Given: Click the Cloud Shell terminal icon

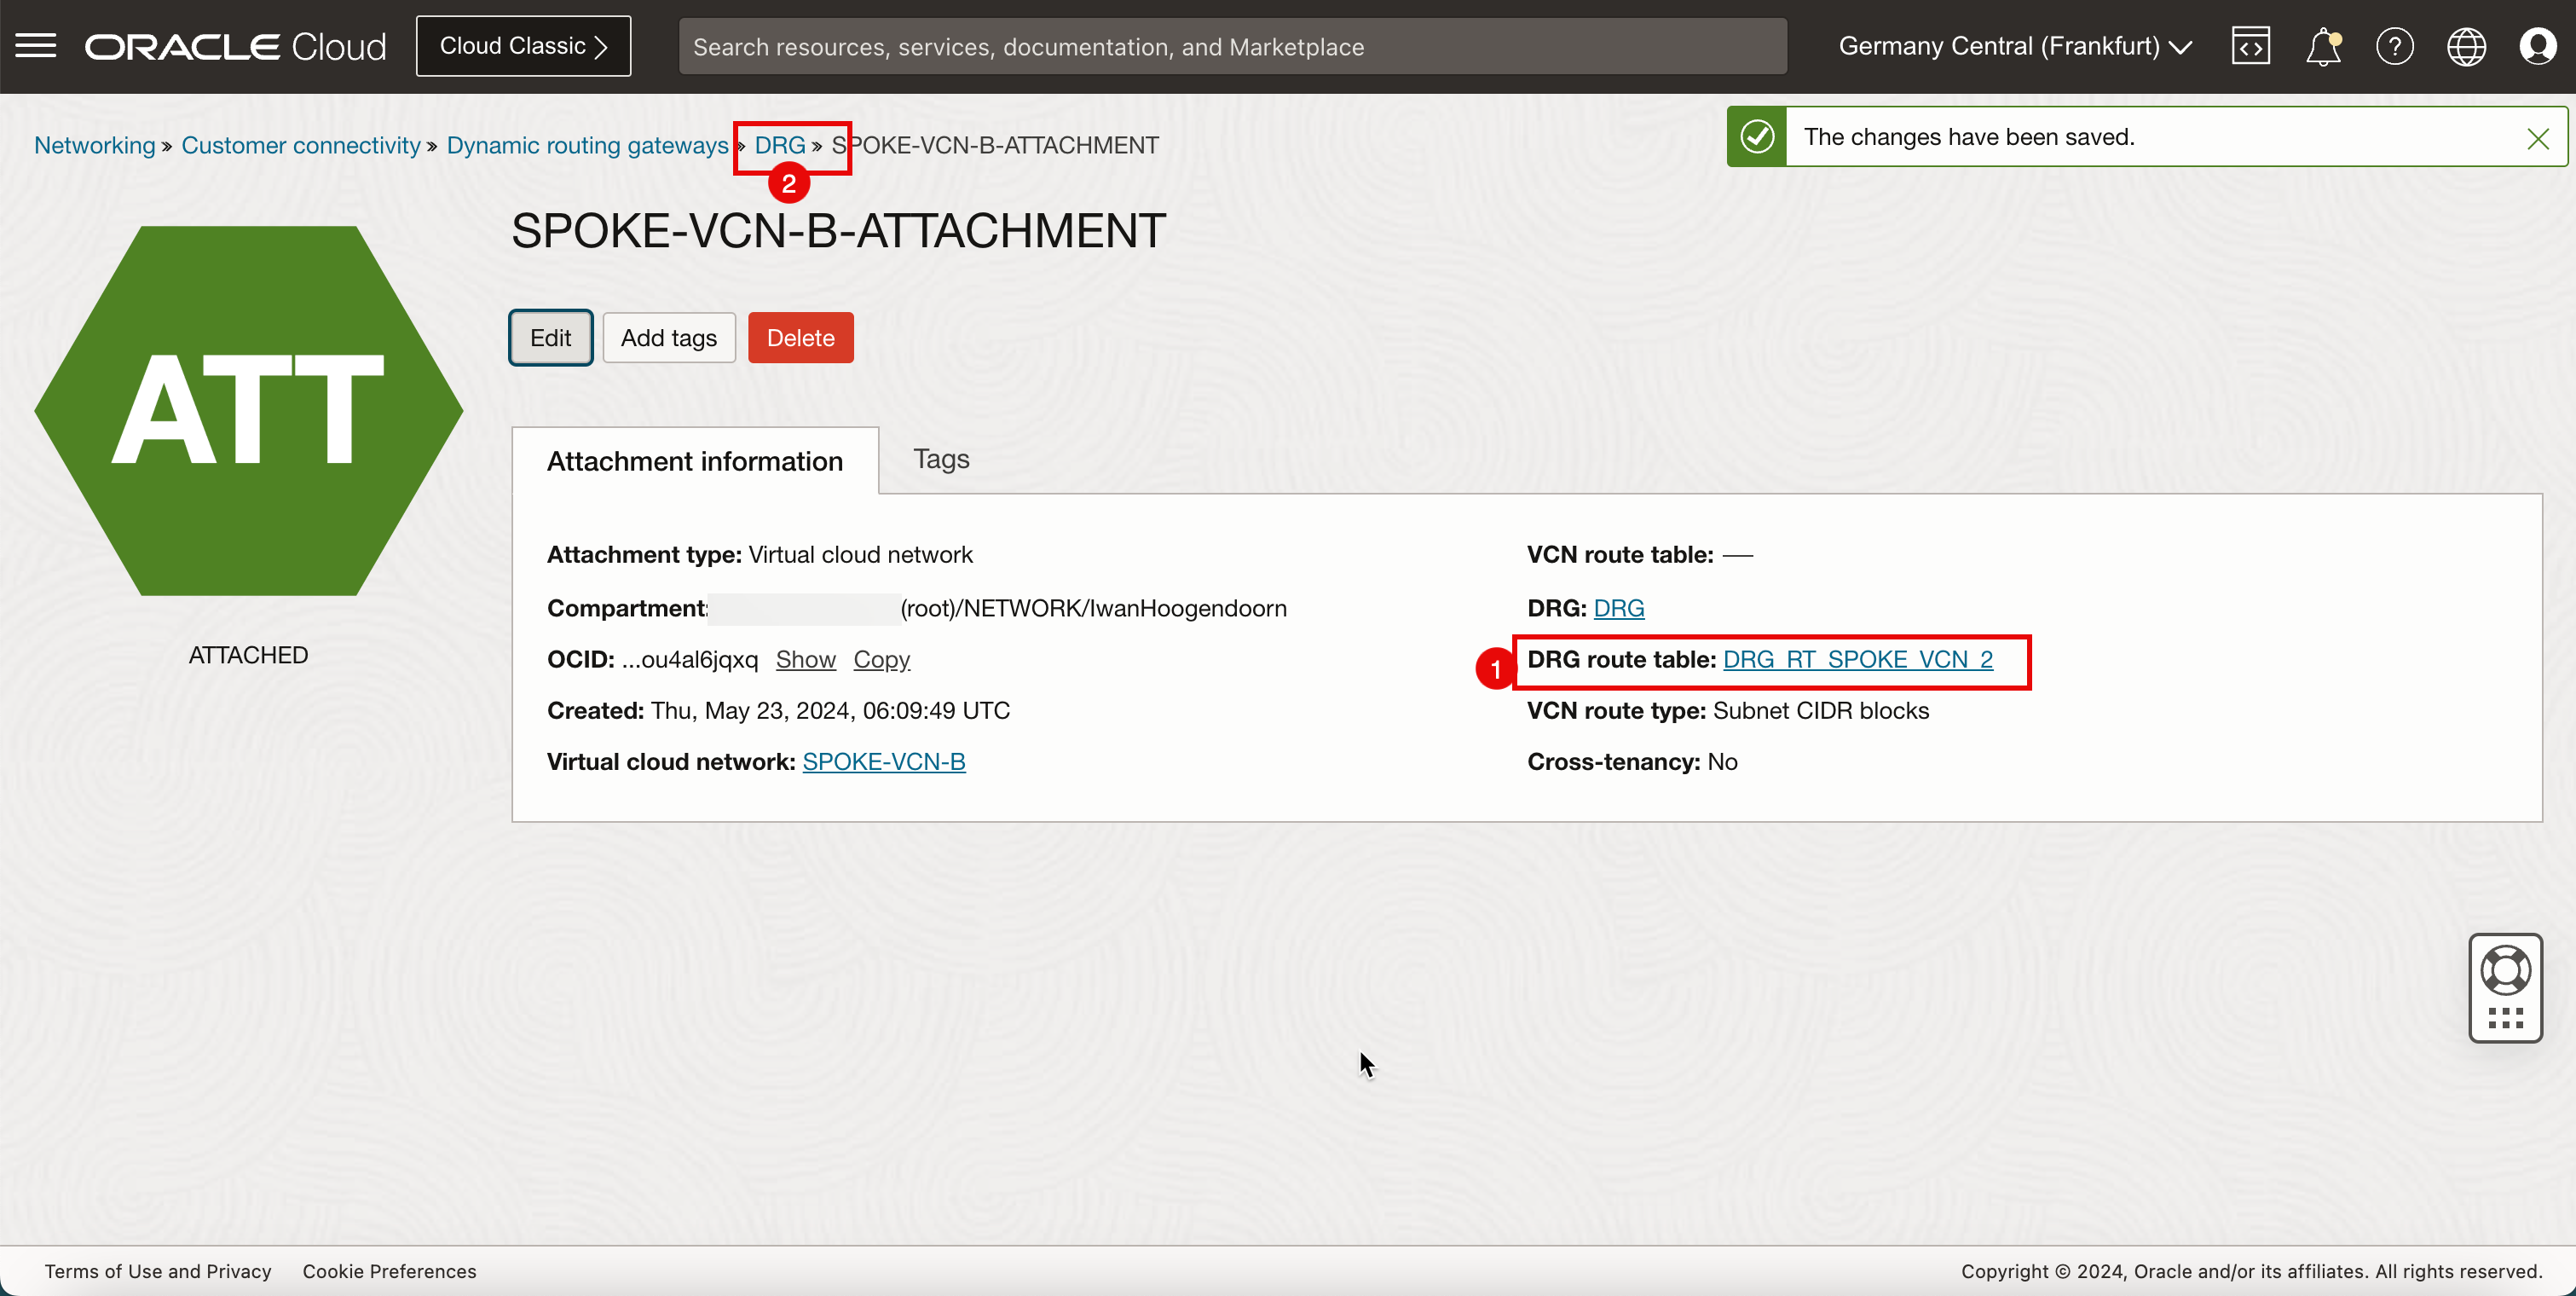Looking at the screenshot, I should tap(2250, 44).
